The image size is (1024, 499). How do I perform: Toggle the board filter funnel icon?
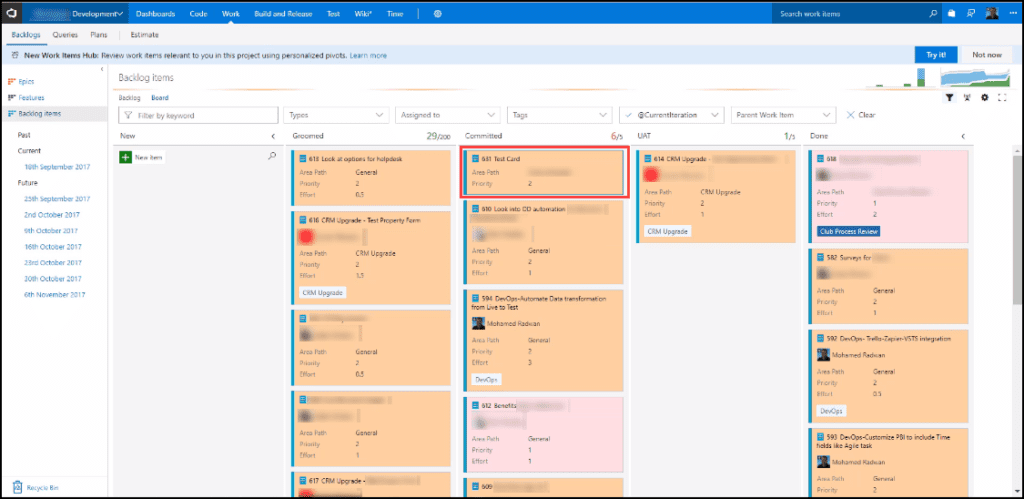[x=950, y=97]
